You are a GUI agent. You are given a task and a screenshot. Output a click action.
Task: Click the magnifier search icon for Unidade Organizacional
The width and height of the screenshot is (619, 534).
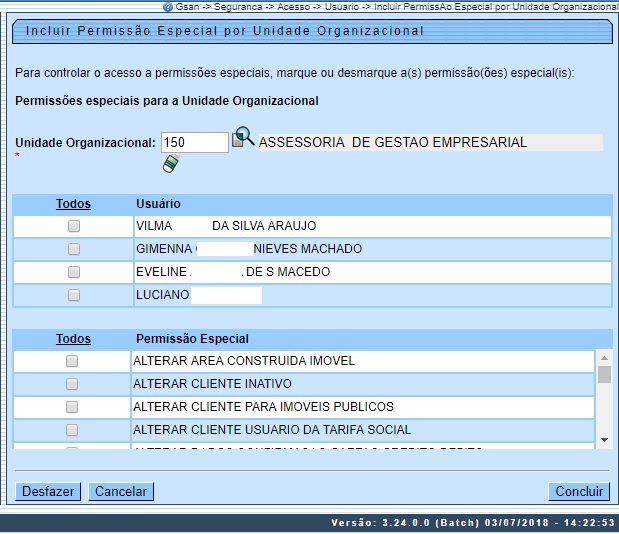(243, 139)
